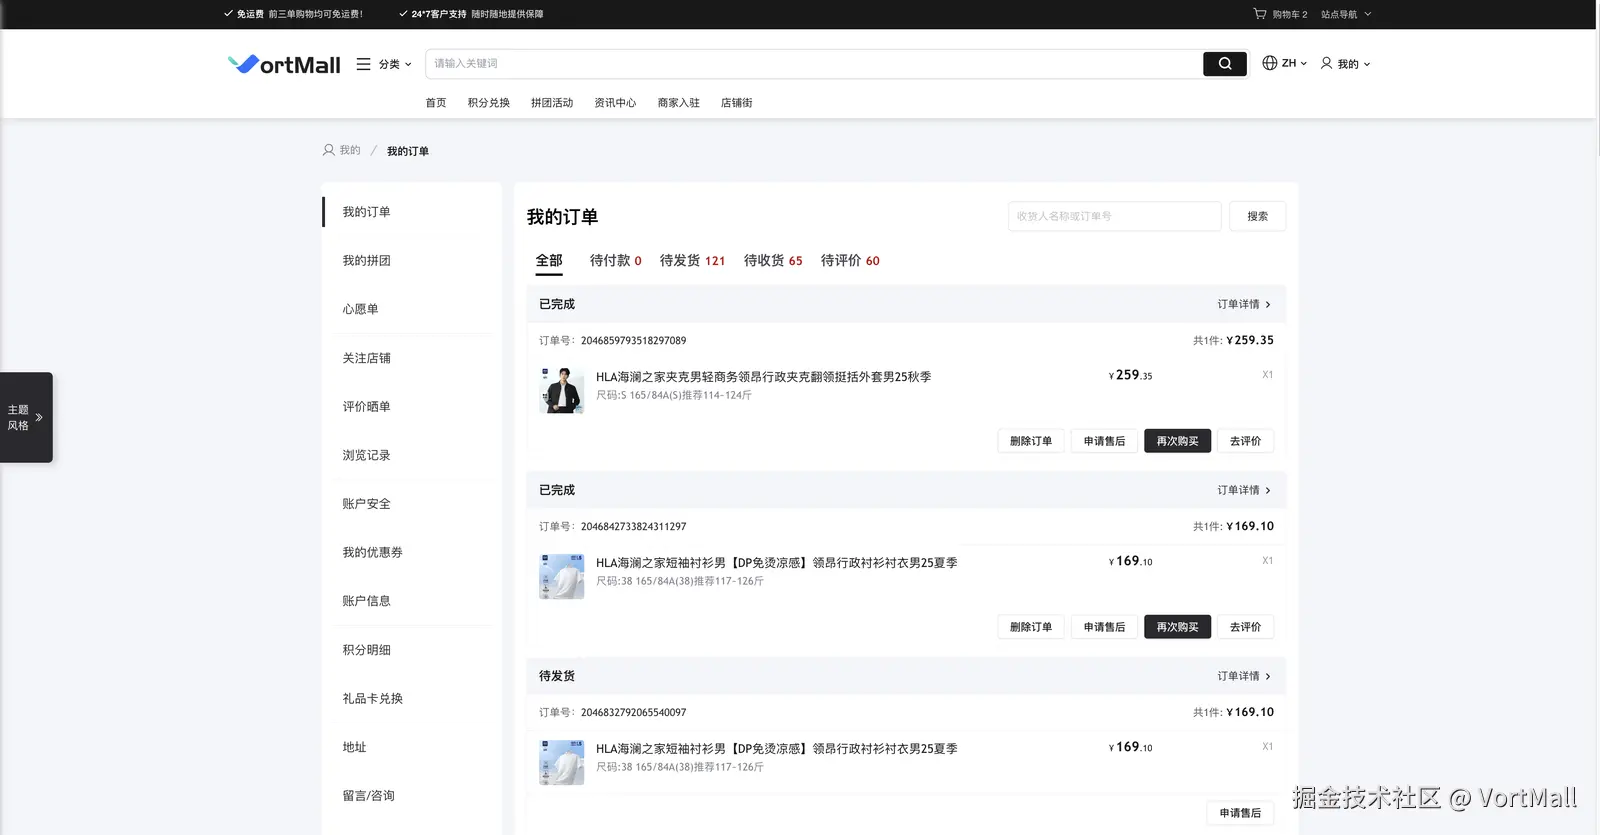Image resolution: width=1600 pixels, height=835 pixels.
Task: Click the 搜索 order search button
Action: pos(1258,216)
